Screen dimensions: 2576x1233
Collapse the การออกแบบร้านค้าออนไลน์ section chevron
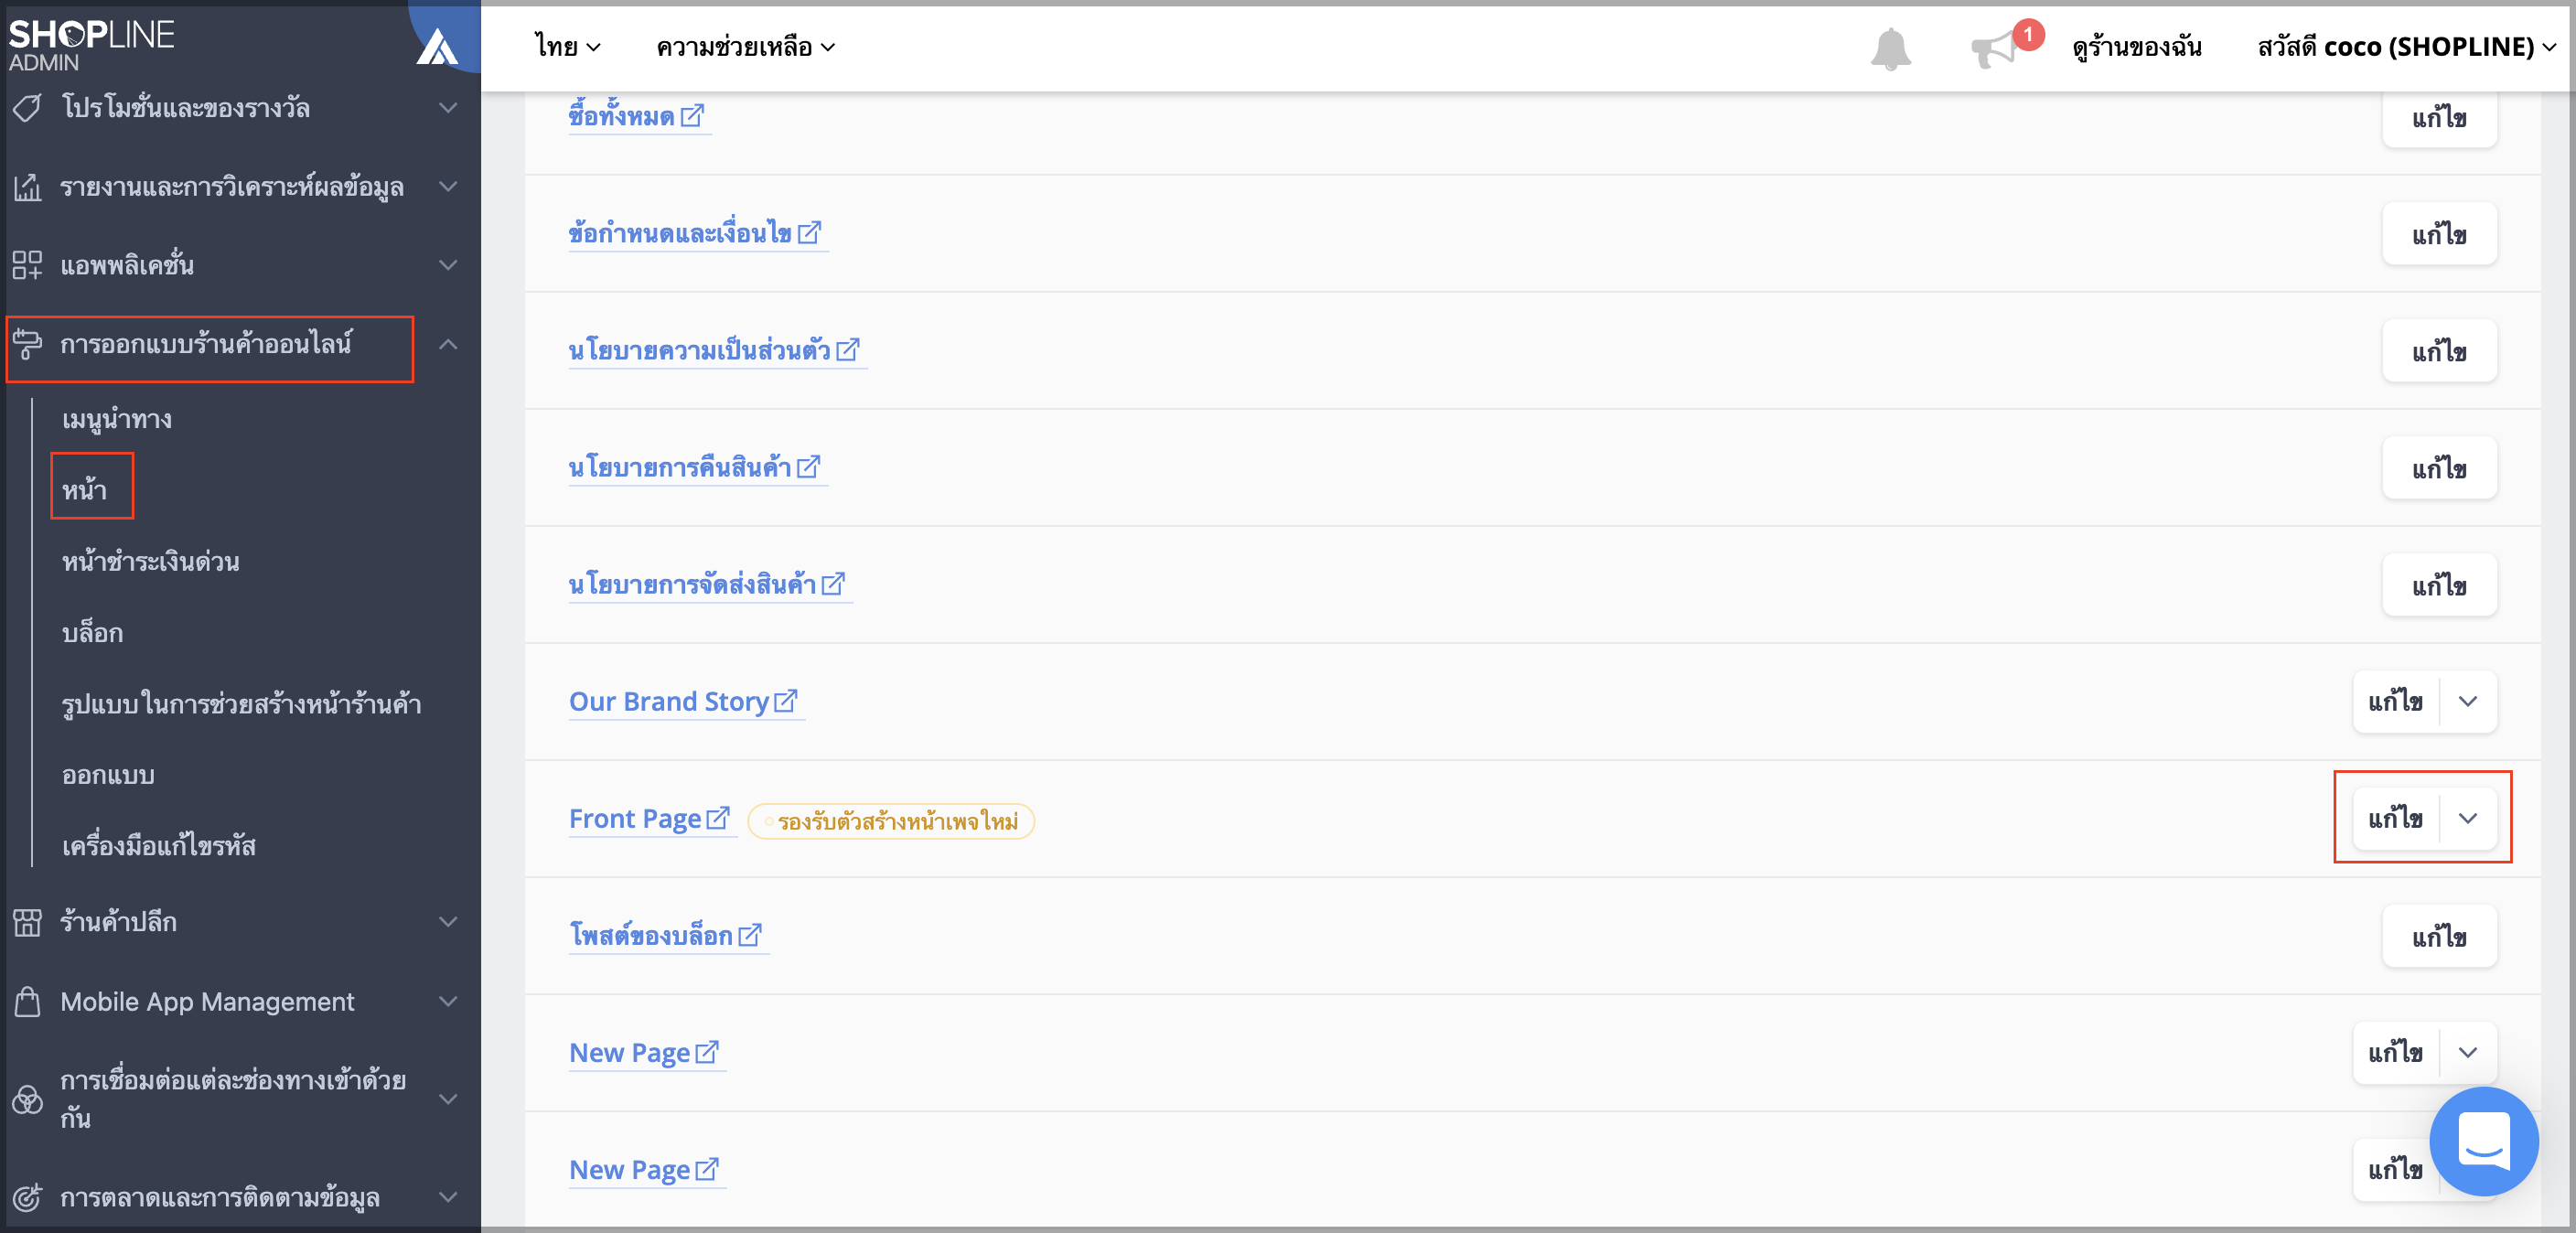click(449, 344)
